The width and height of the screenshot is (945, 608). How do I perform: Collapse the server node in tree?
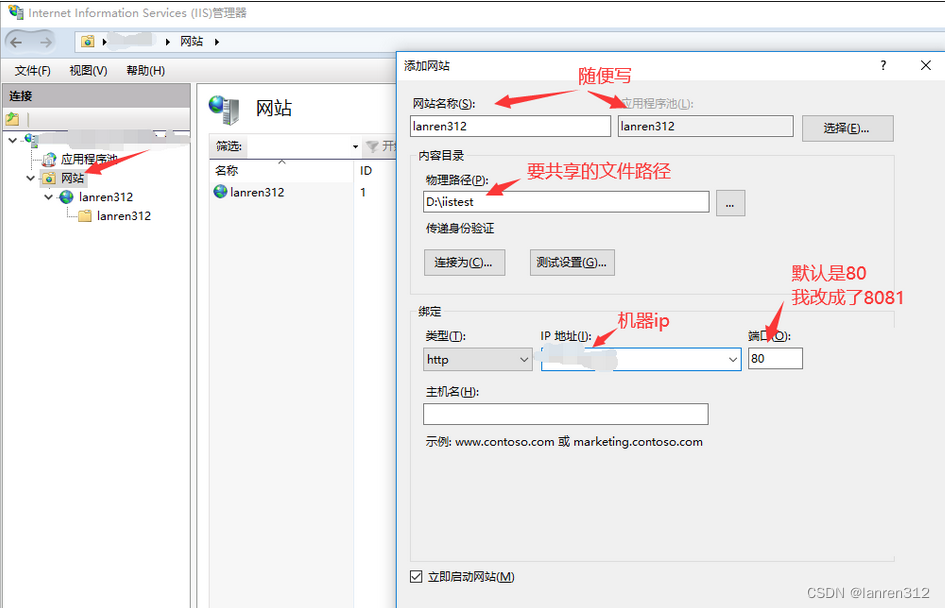13,140
